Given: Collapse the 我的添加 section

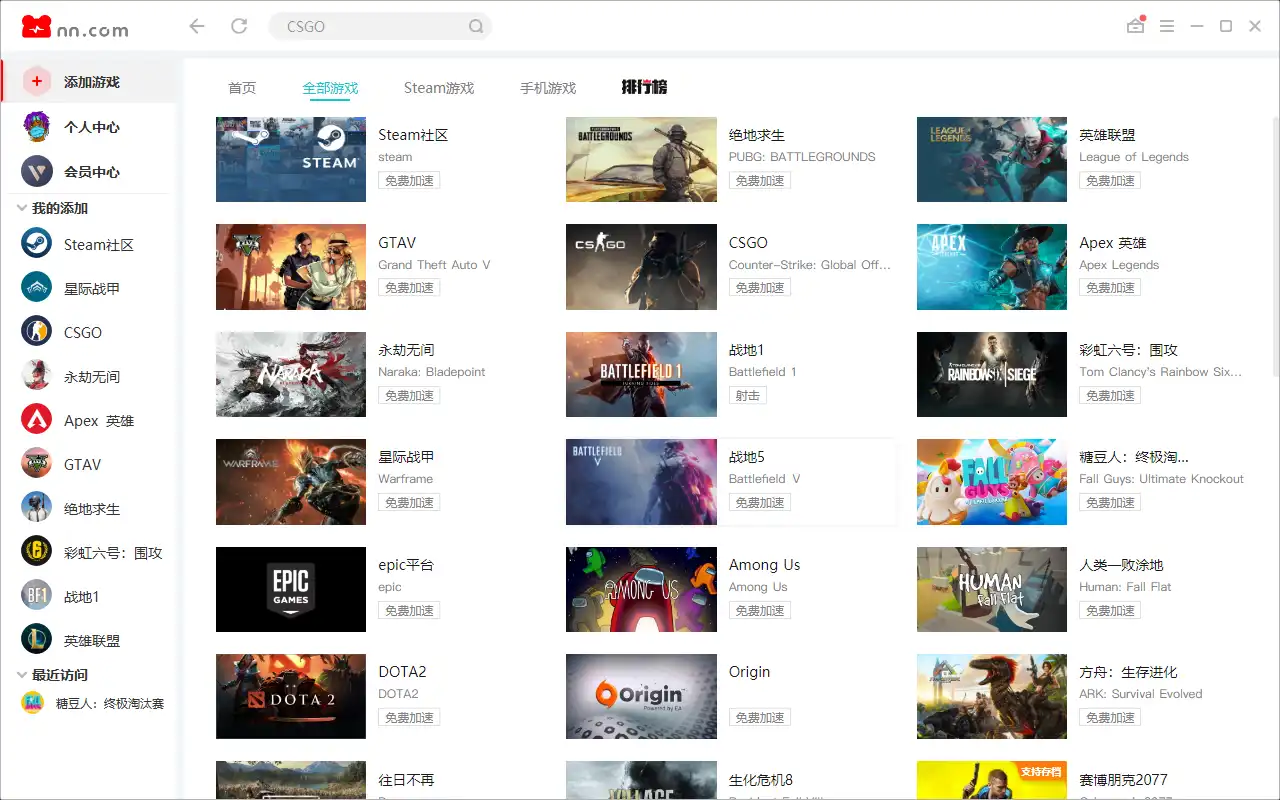Looking at the screenshot, I should tap(22, 208).
